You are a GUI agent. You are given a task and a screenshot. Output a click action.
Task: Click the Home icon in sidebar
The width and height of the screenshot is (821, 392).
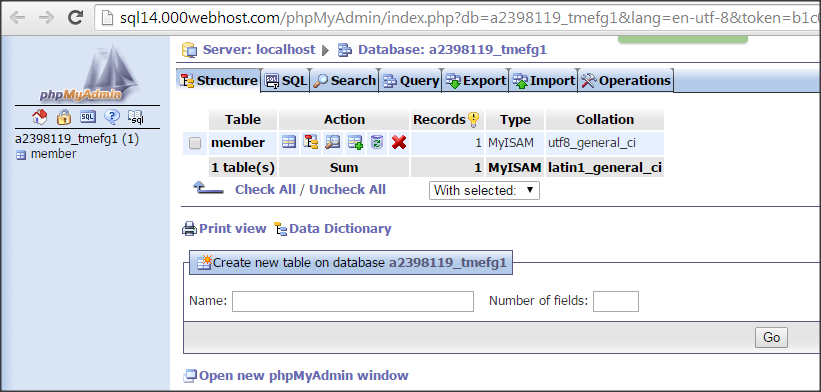39,117
